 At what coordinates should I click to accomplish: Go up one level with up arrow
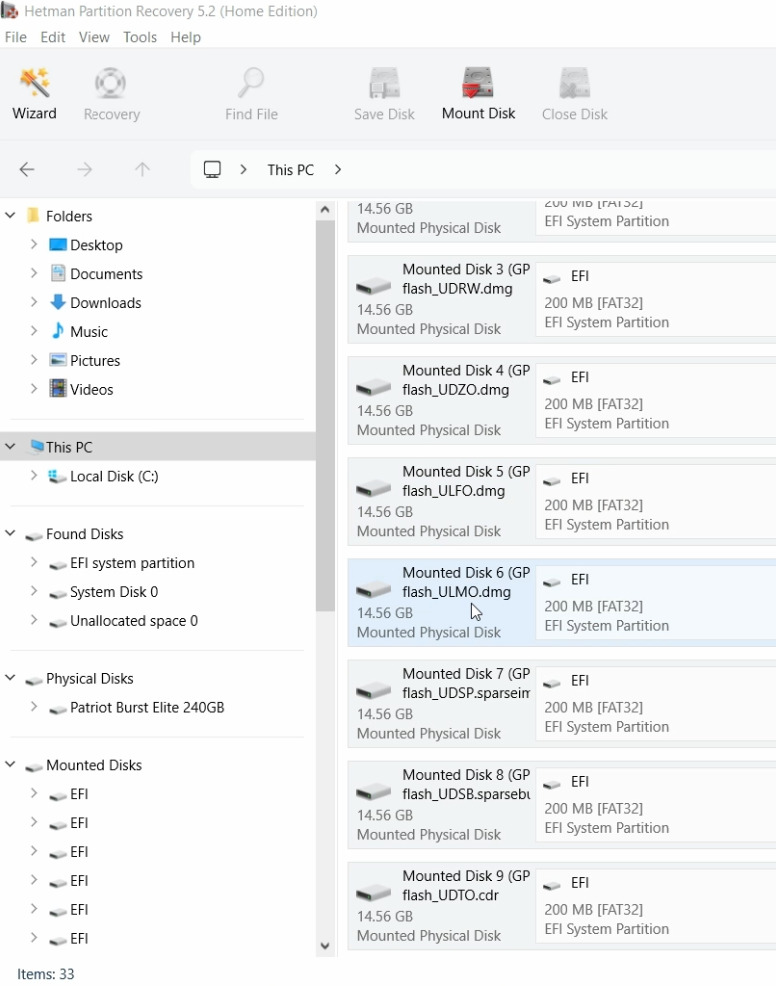(x=143, y=170)
